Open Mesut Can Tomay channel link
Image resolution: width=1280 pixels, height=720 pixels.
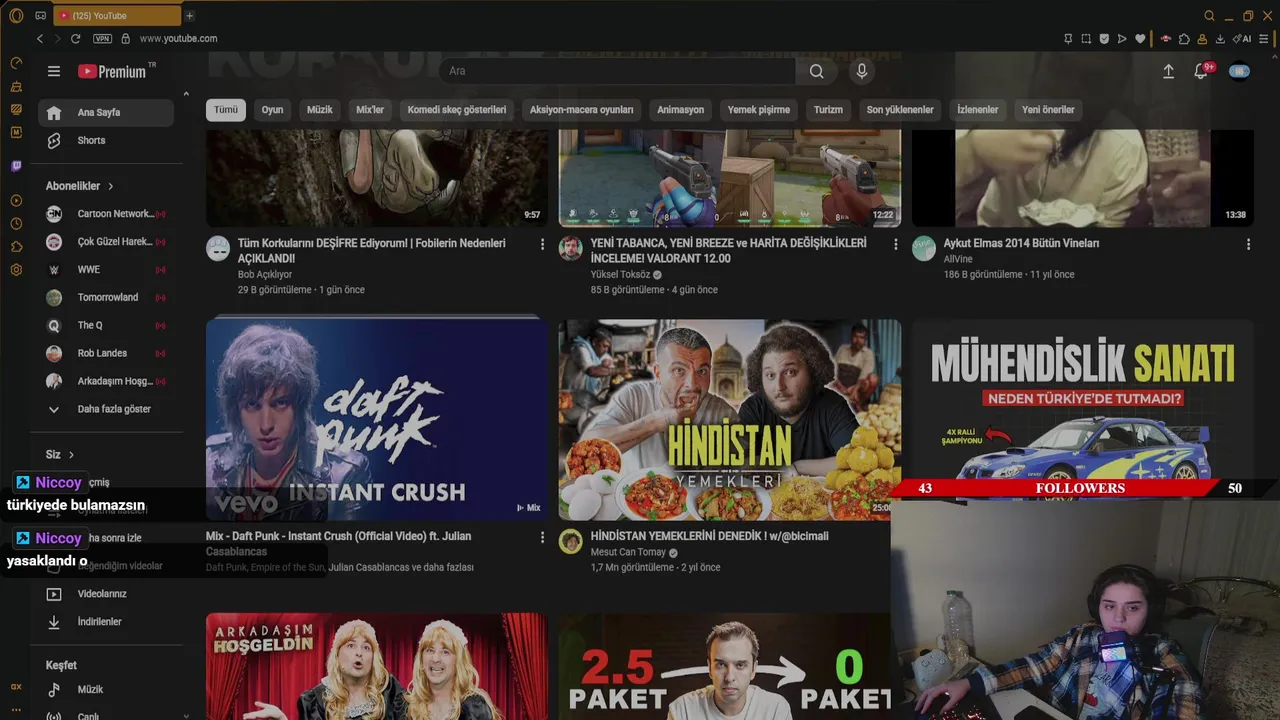tap(628, 553)
